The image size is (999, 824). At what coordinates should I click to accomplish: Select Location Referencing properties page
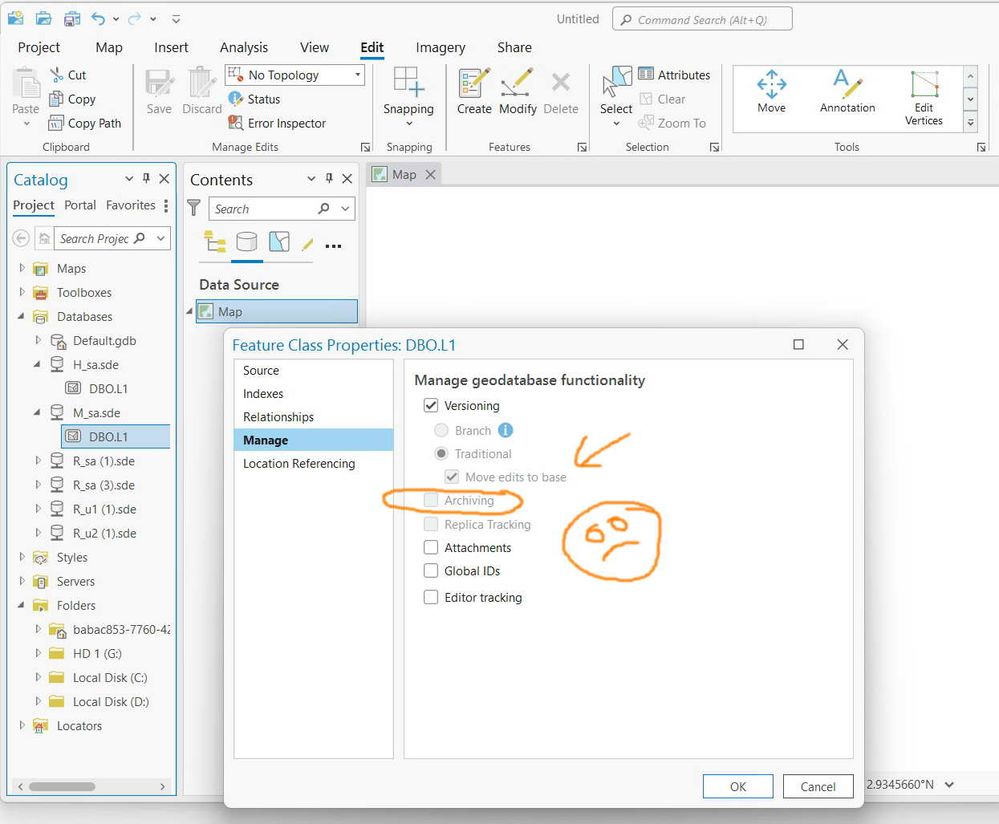tap(299, 463)
